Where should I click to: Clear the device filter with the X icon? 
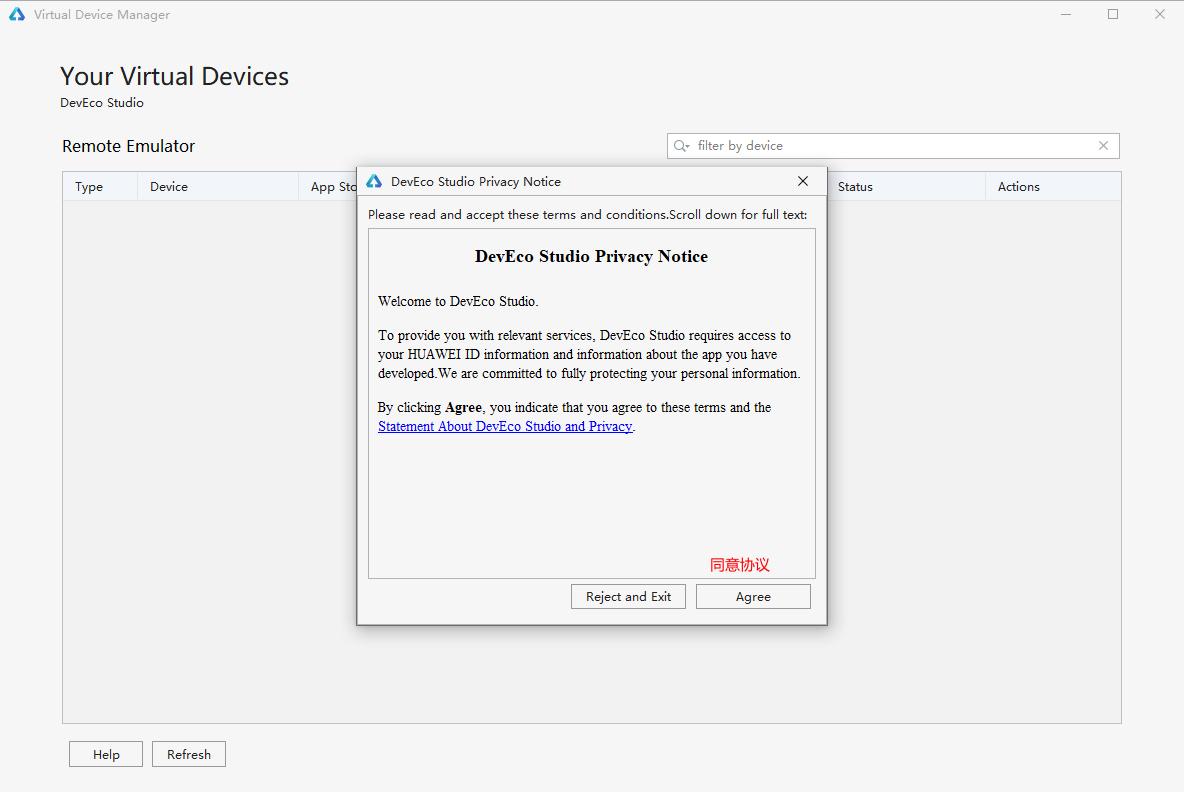click(x=1103, y=146)
